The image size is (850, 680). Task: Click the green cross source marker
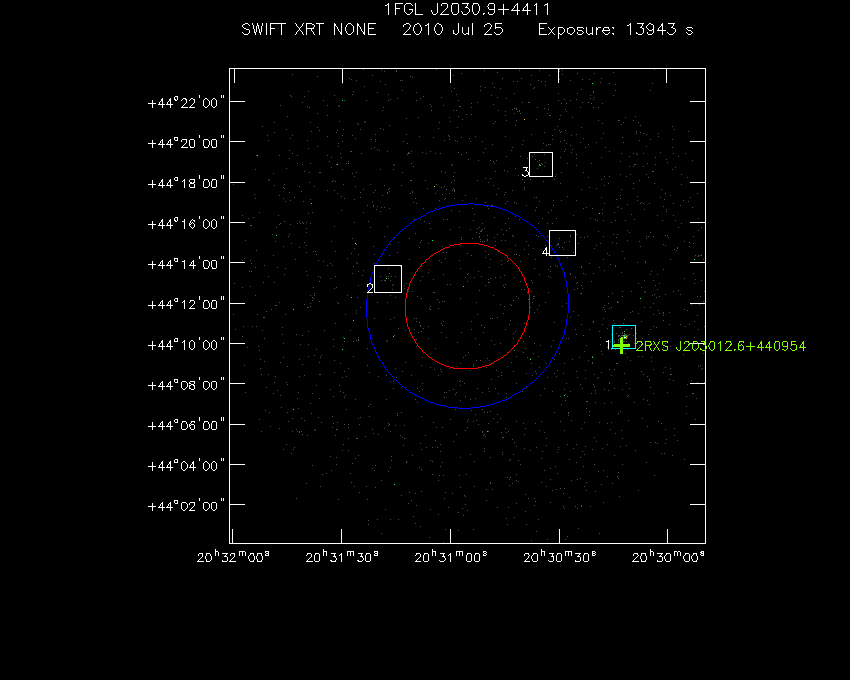click(622, 346)
